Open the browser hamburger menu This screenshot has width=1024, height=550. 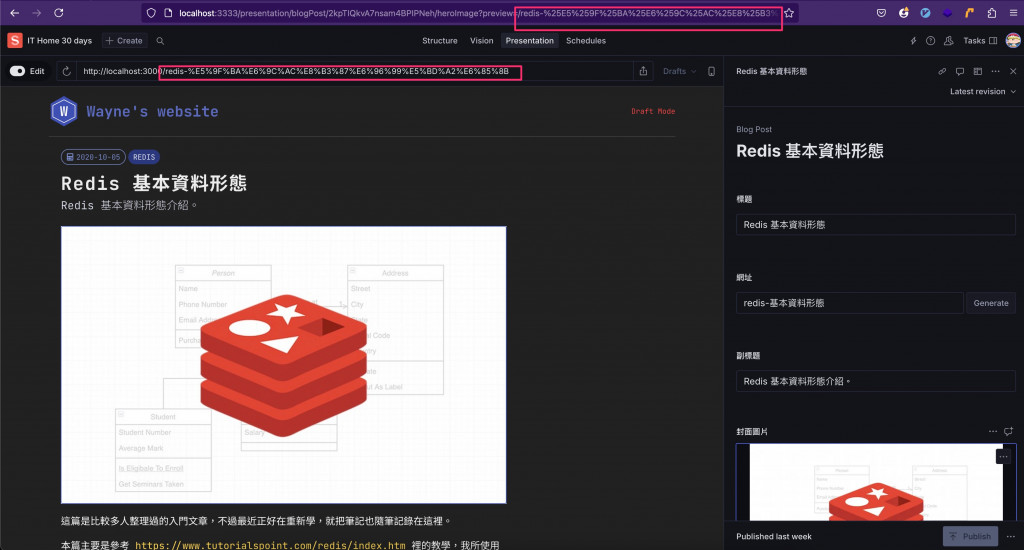pyautogui.click(x=1014, y=12)
